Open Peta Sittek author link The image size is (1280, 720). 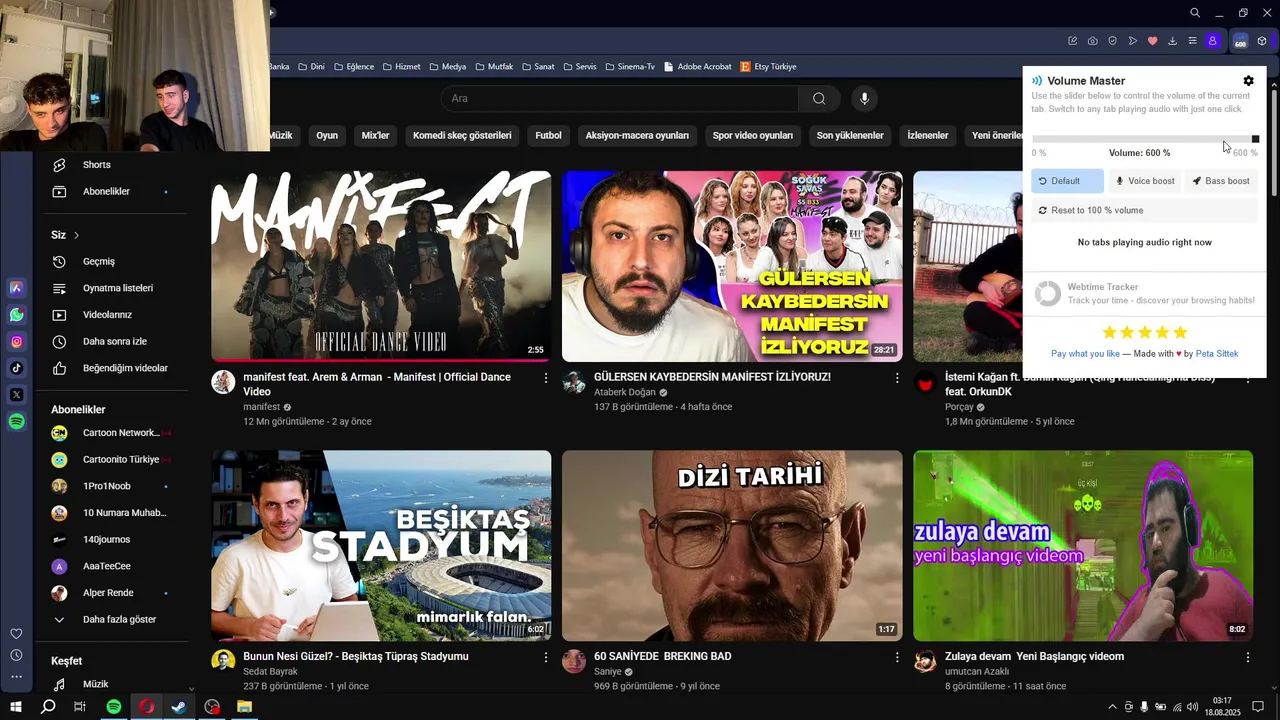coord(1217,354)
